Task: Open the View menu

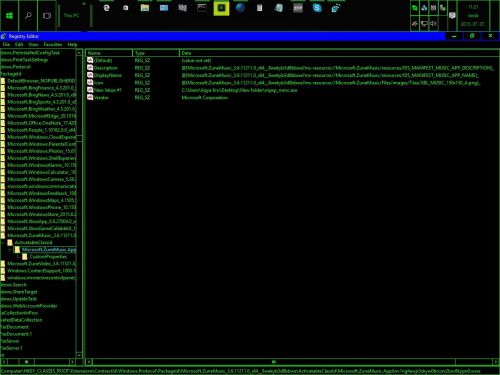Action: (x=33, y=44)
